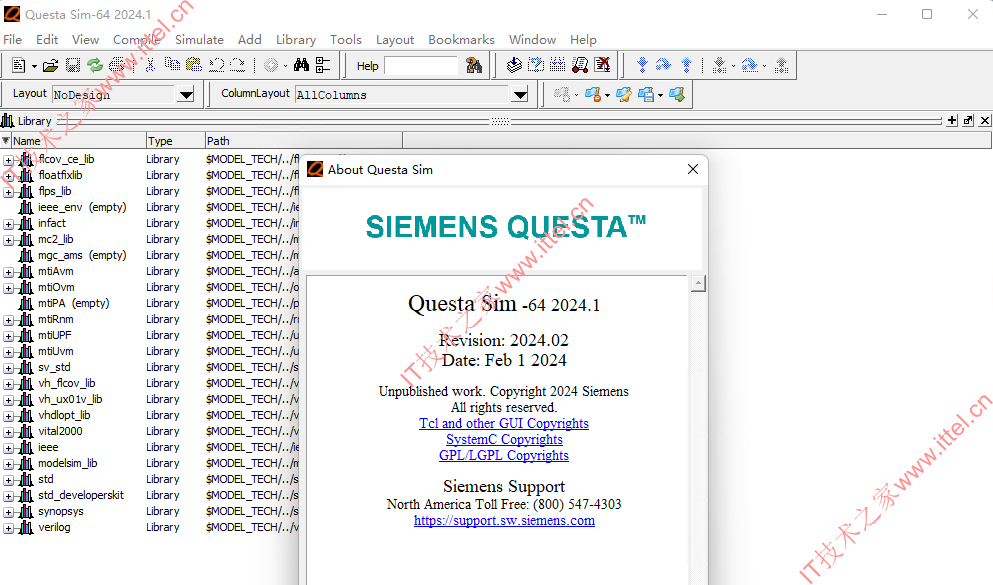The height and width of the screenshot is (585, 993).
Task: Expand the mtiUvm library node
Action: (8, 352)
